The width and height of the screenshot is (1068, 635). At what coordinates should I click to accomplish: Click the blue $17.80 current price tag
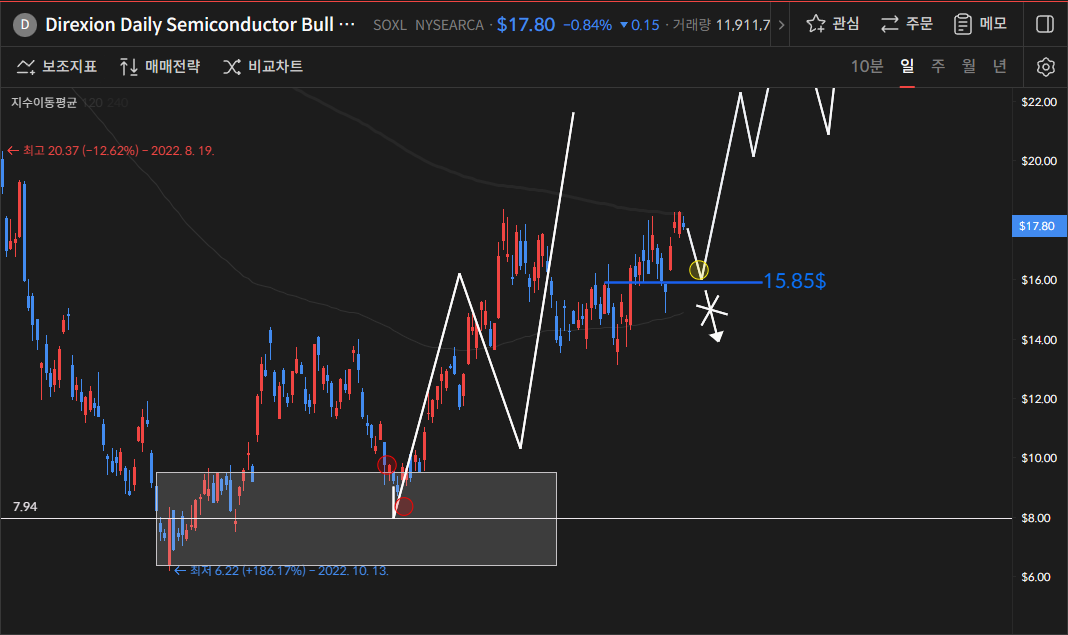tap(1037, 226)
